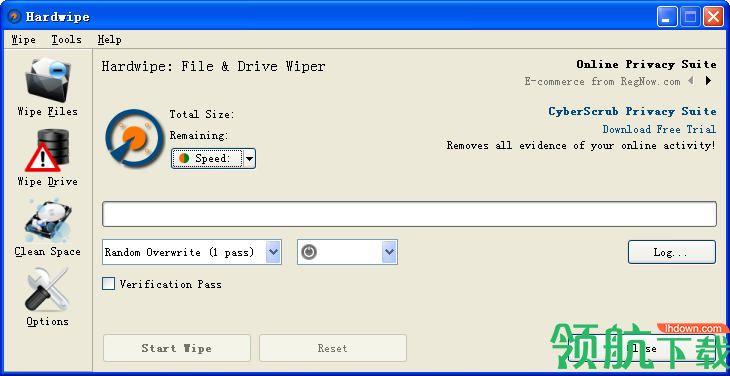Click the Online Privacy Suite heading
The width and height of the screenshot is (730, 376).
pyautogui.click(x=646, y=64)
